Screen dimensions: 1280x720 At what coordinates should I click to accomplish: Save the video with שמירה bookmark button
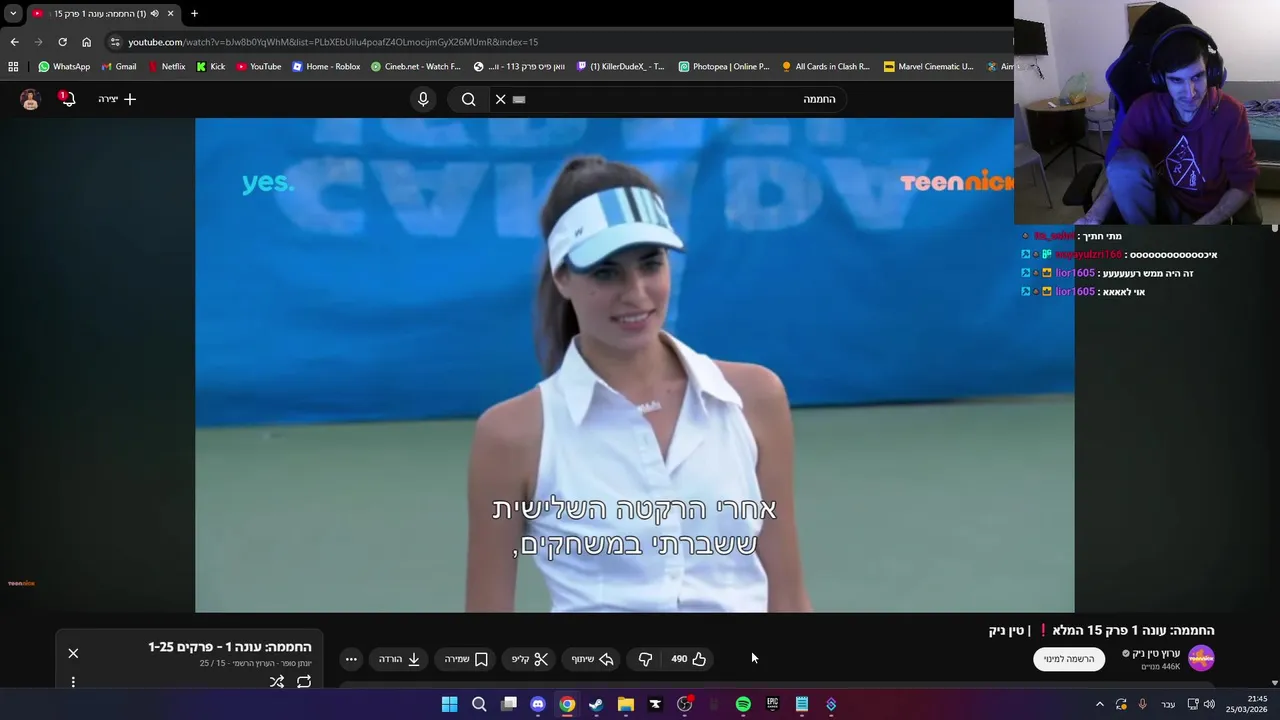coord(466,659)
